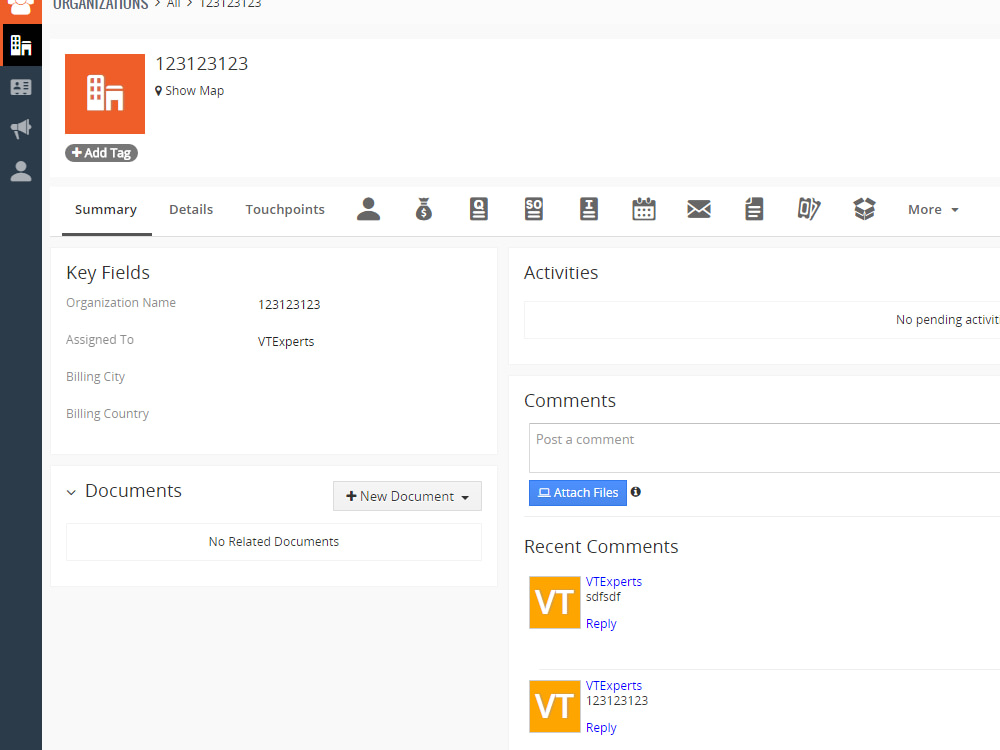Click the VT avatar on 123123123 comment
The image size is (1000, 750).
tap(555, 707)
